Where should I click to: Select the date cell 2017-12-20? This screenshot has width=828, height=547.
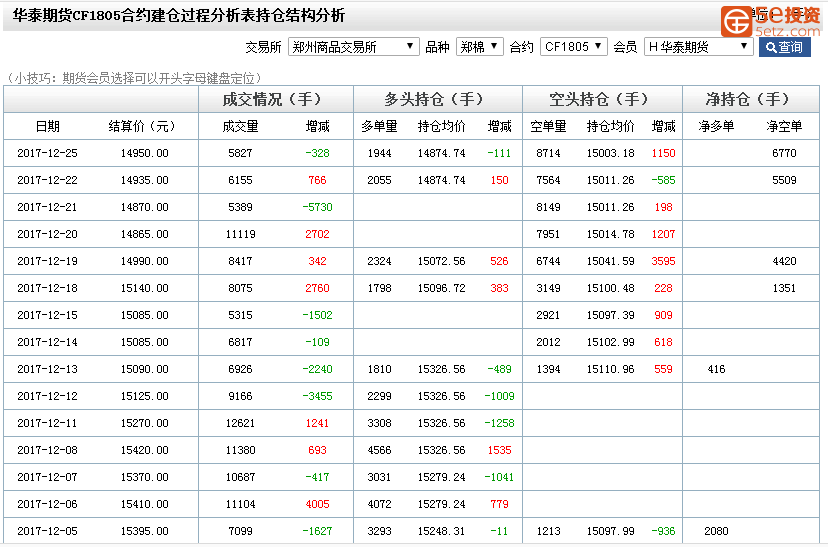48,234
